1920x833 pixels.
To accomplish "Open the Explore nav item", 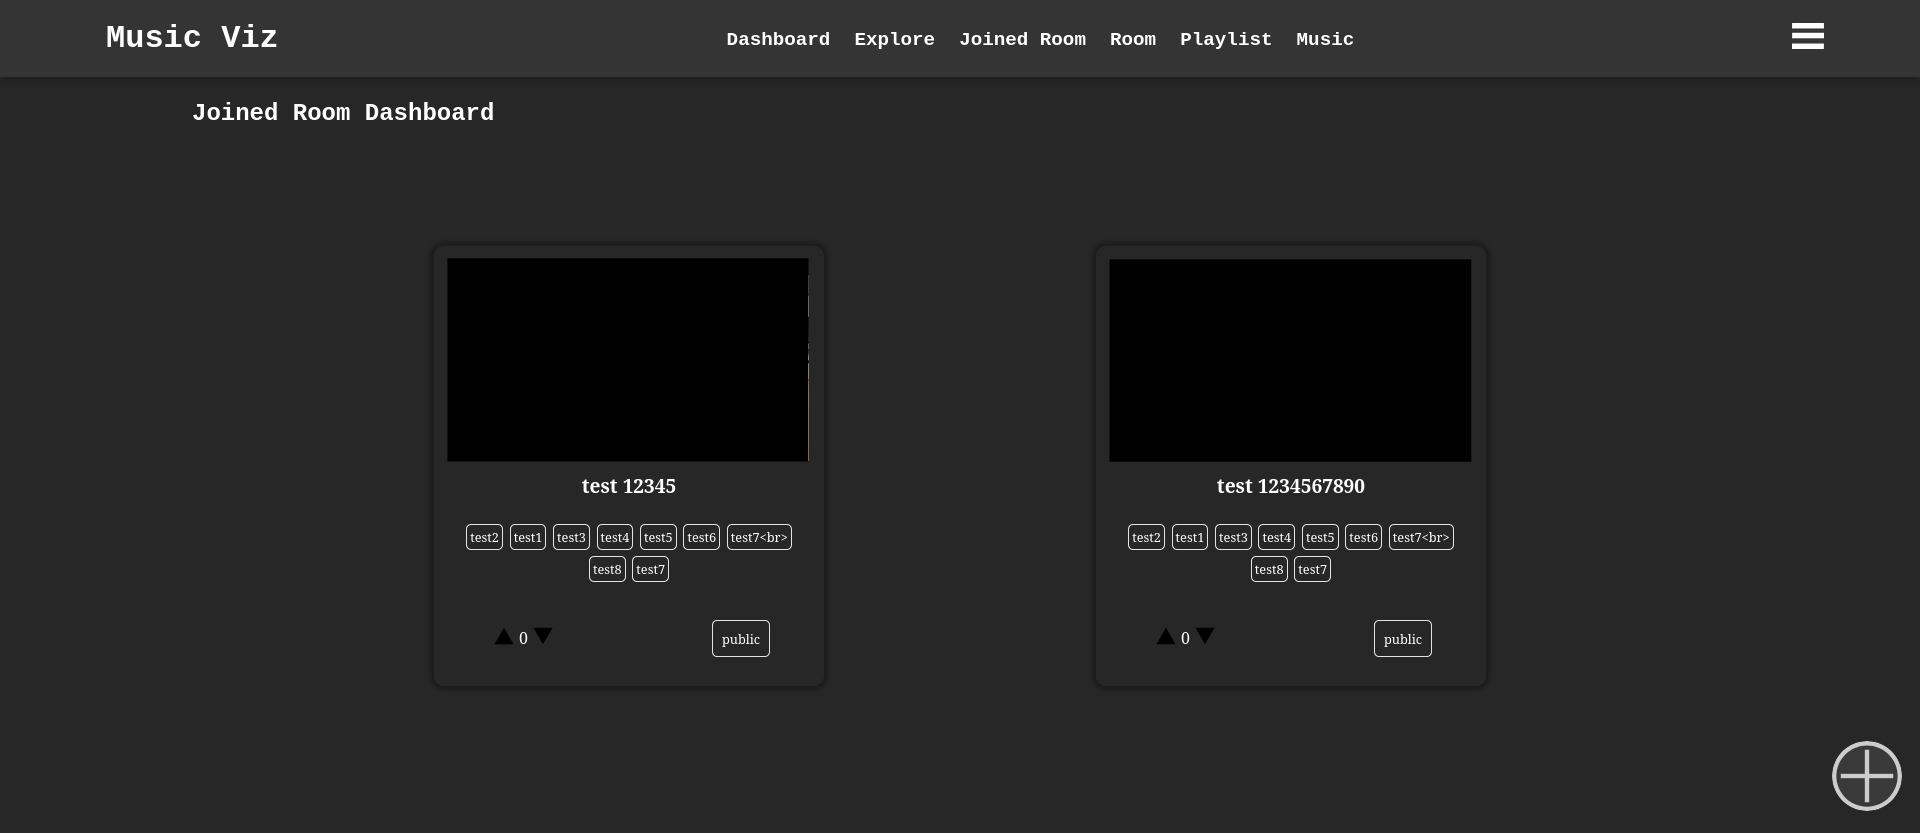I will (x=894, y=39).
